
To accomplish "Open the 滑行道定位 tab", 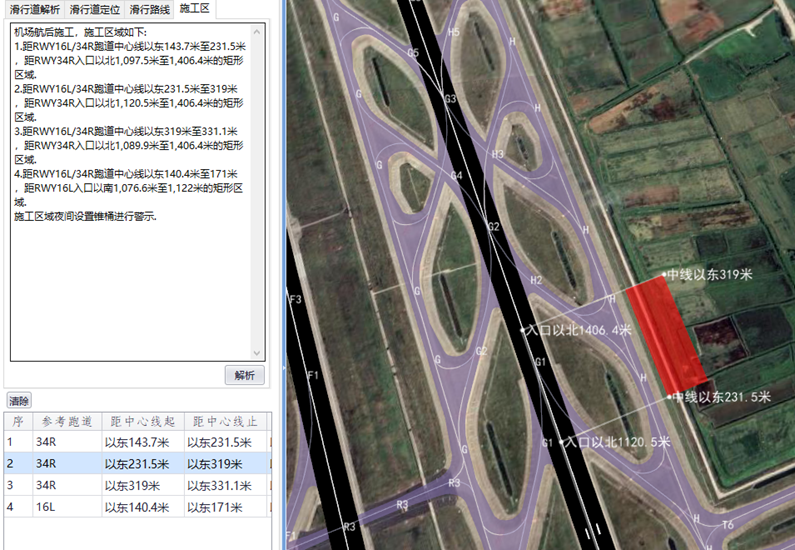I will click(x=96, y=9).
